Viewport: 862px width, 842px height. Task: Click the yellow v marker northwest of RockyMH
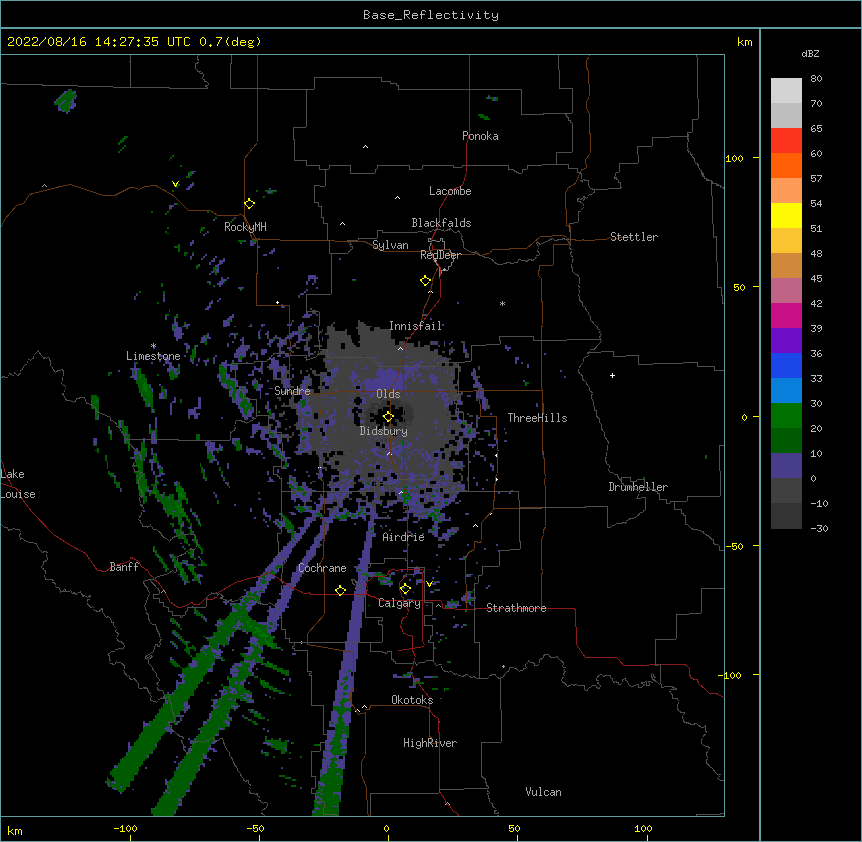[175, 184]
